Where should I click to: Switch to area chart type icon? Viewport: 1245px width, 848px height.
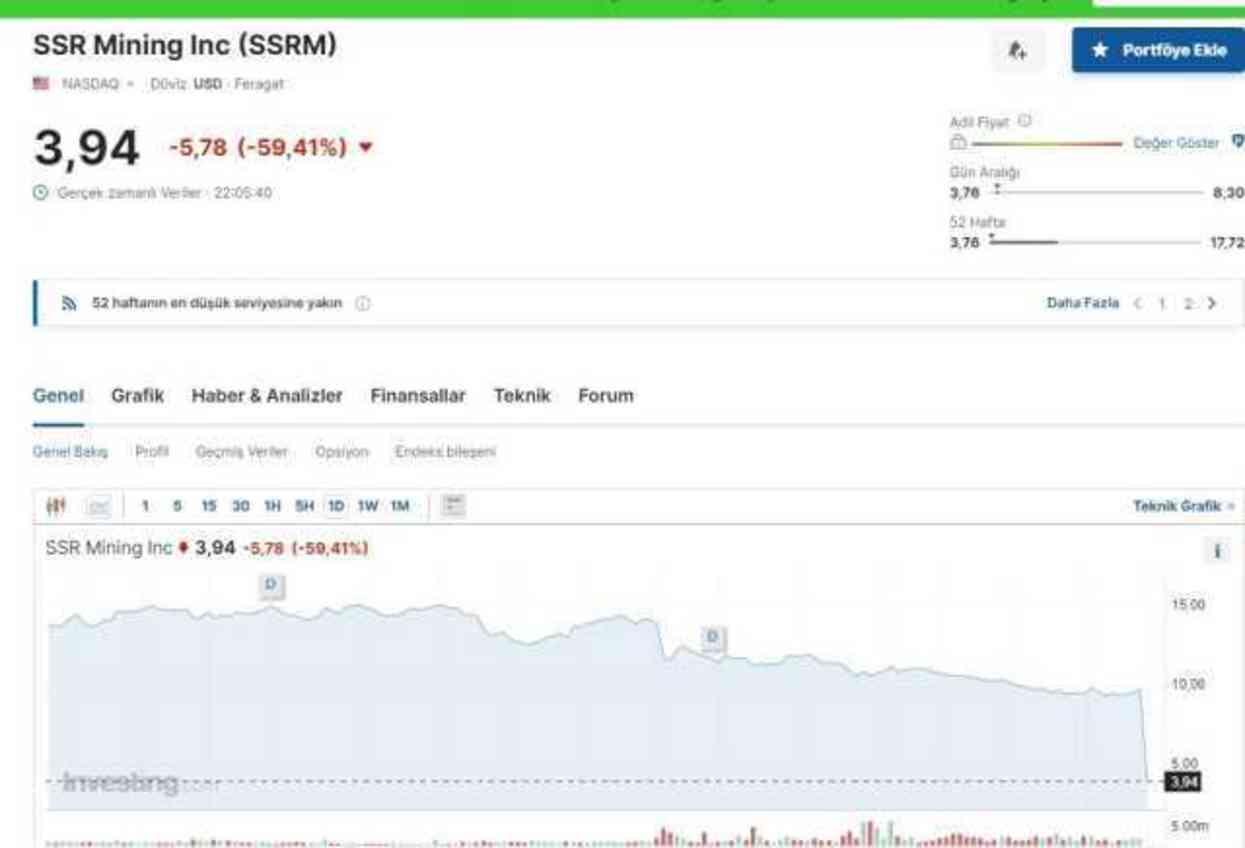[98, 506]
